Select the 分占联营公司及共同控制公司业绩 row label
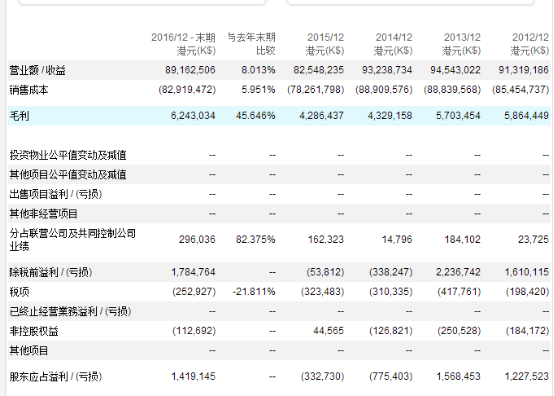554x396 pixels. [x=73, y=240]
